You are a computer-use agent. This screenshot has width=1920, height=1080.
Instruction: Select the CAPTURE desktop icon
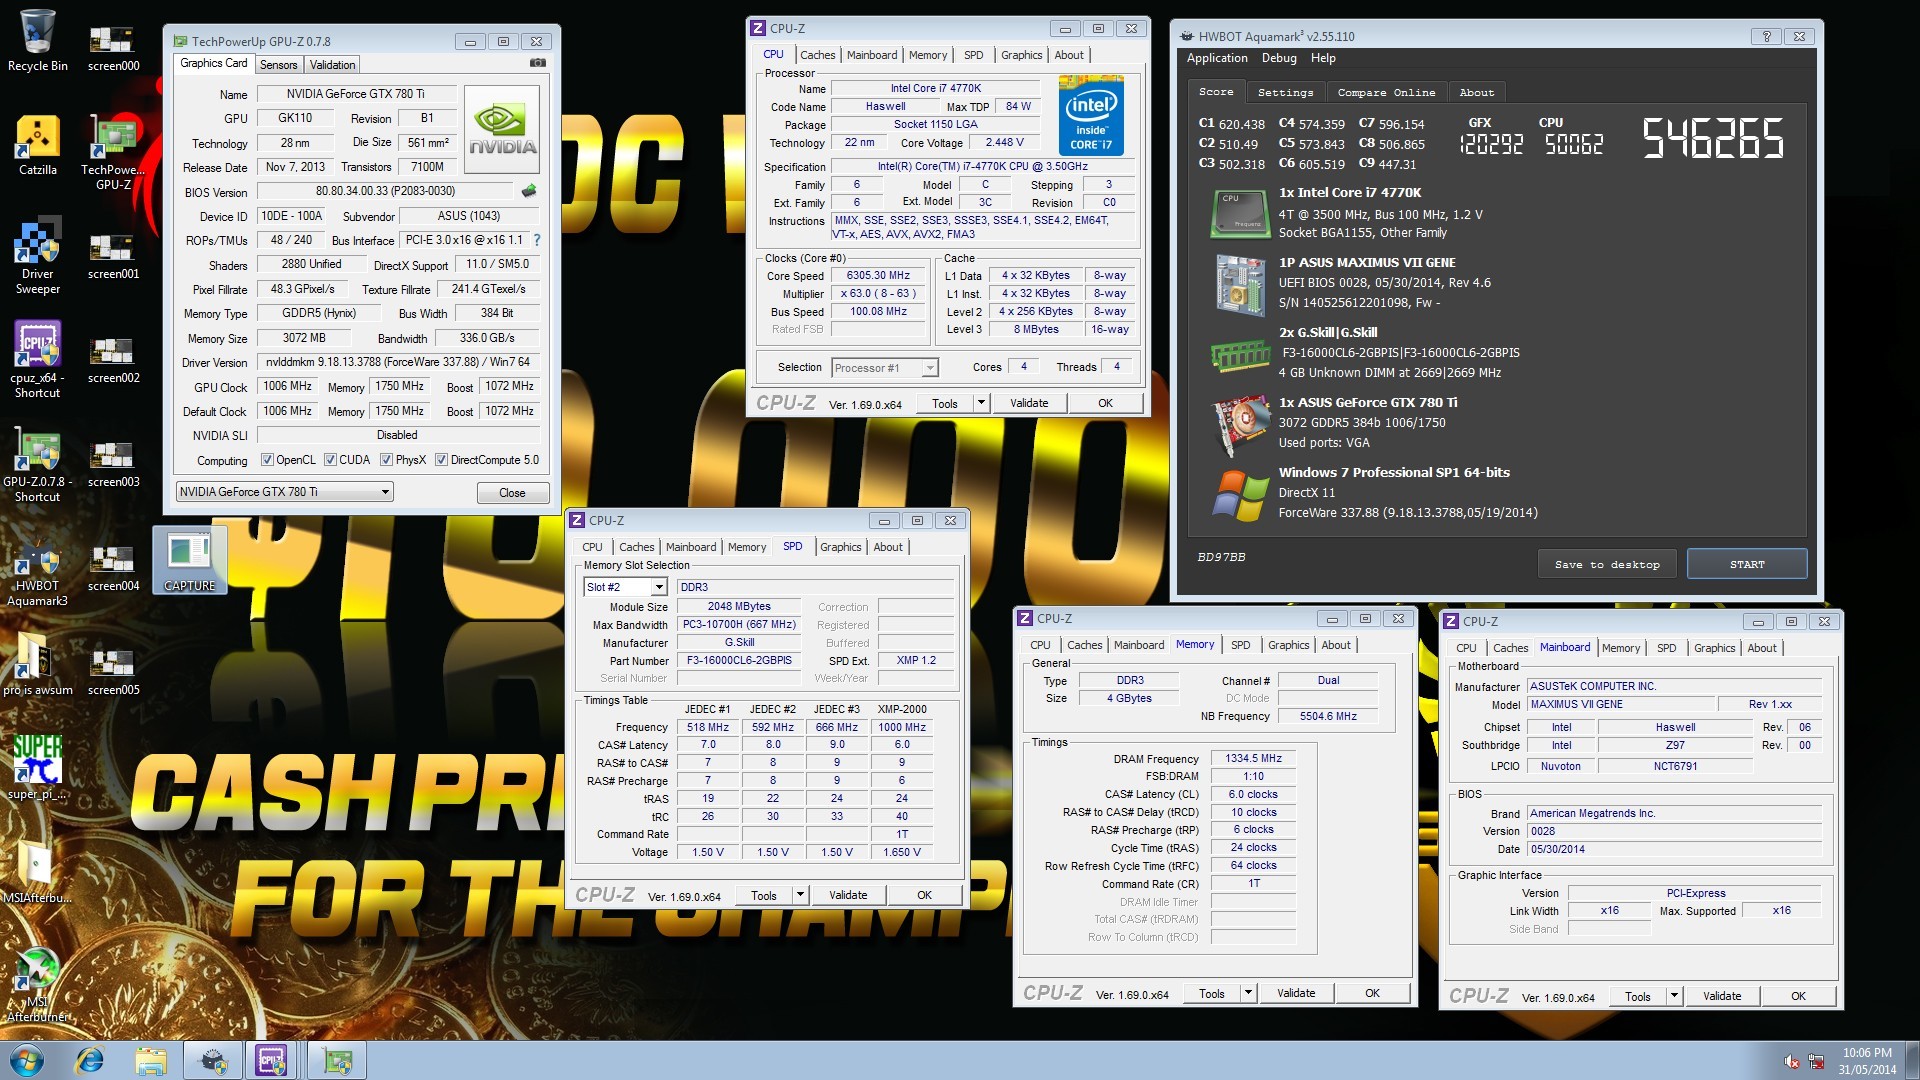coord(189,560)
